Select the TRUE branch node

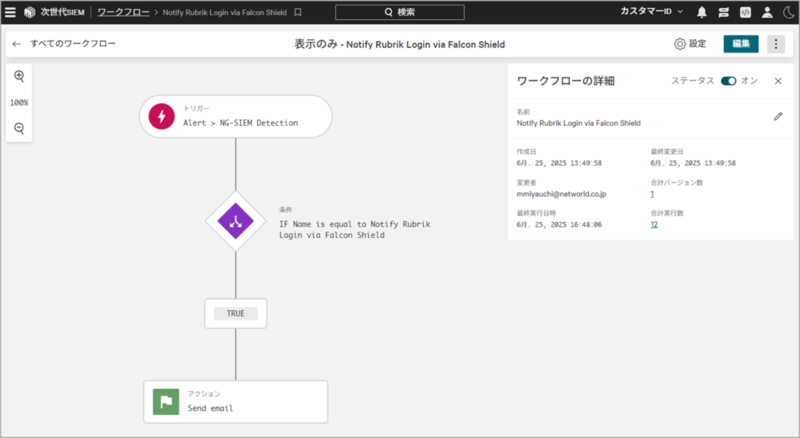coord(236,313)
